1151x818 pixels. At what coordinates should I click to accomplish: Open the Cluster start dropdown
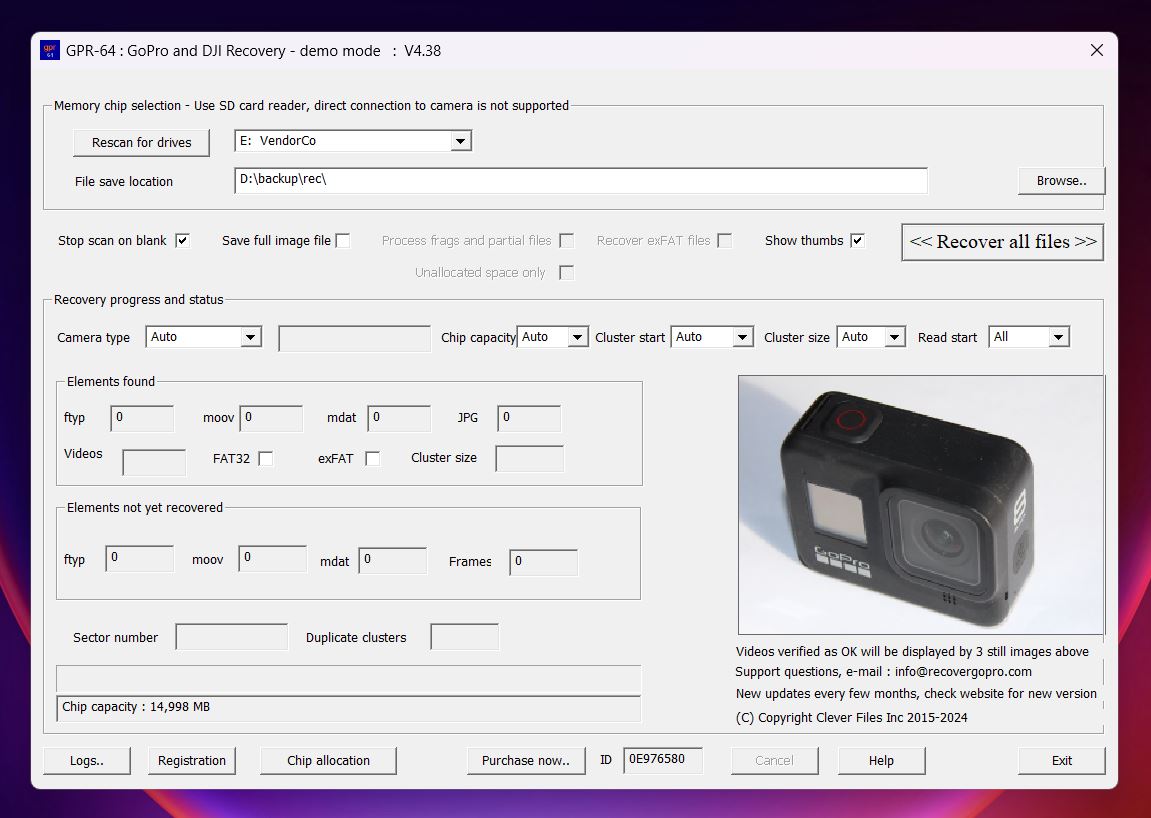742,337
